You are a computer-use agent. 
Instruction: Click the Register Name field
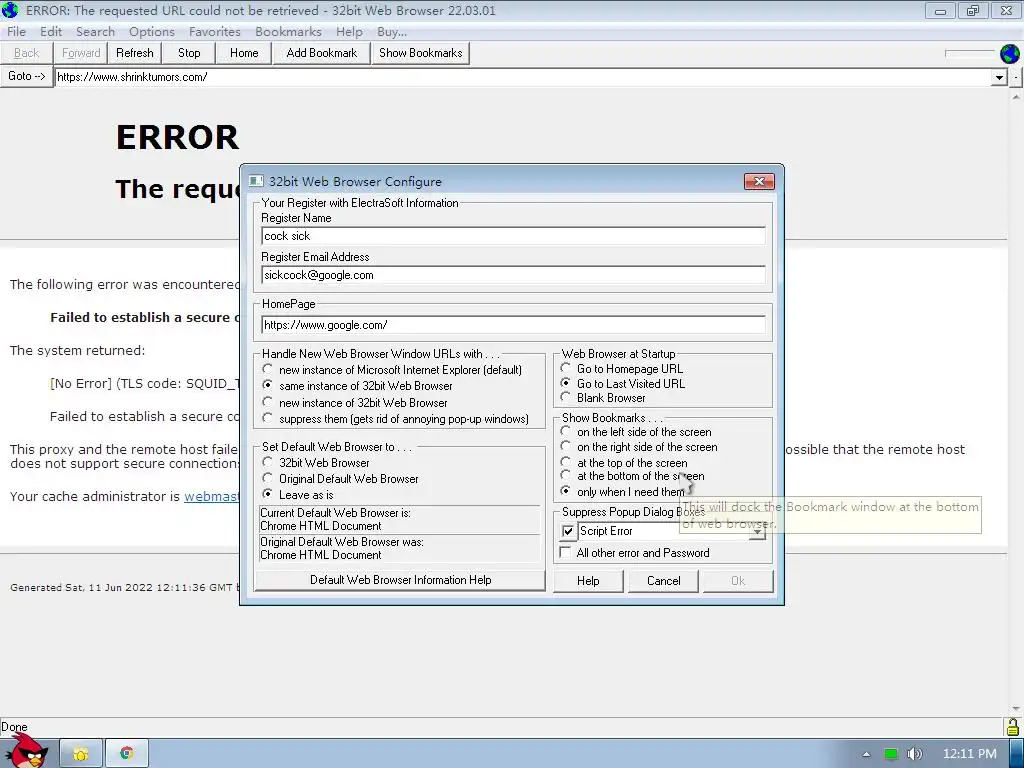coord(513,236)
